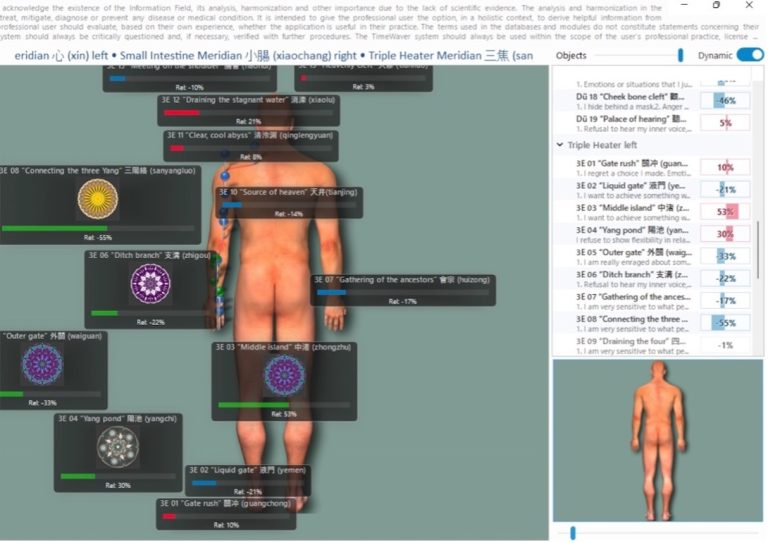Click the sun mandala in the 3E 08 card
This screenshot has height=543, width=768.
point(98,198)
